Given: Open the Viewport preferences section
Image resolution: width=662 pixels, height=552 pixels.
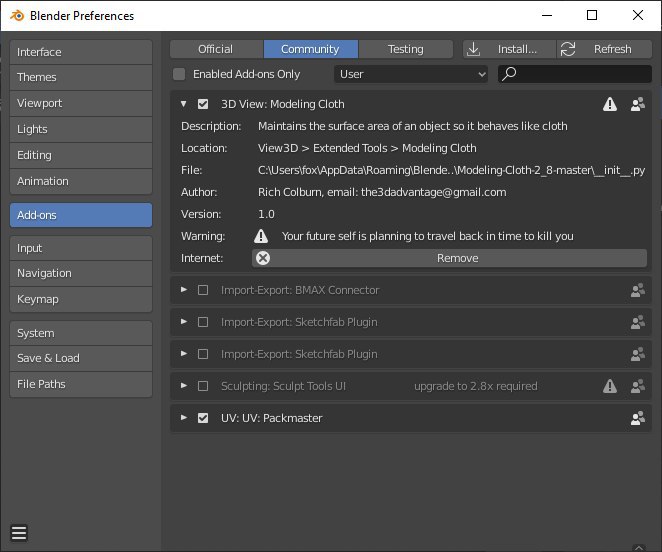Looking at the screenshot, I should pos(81,103).
